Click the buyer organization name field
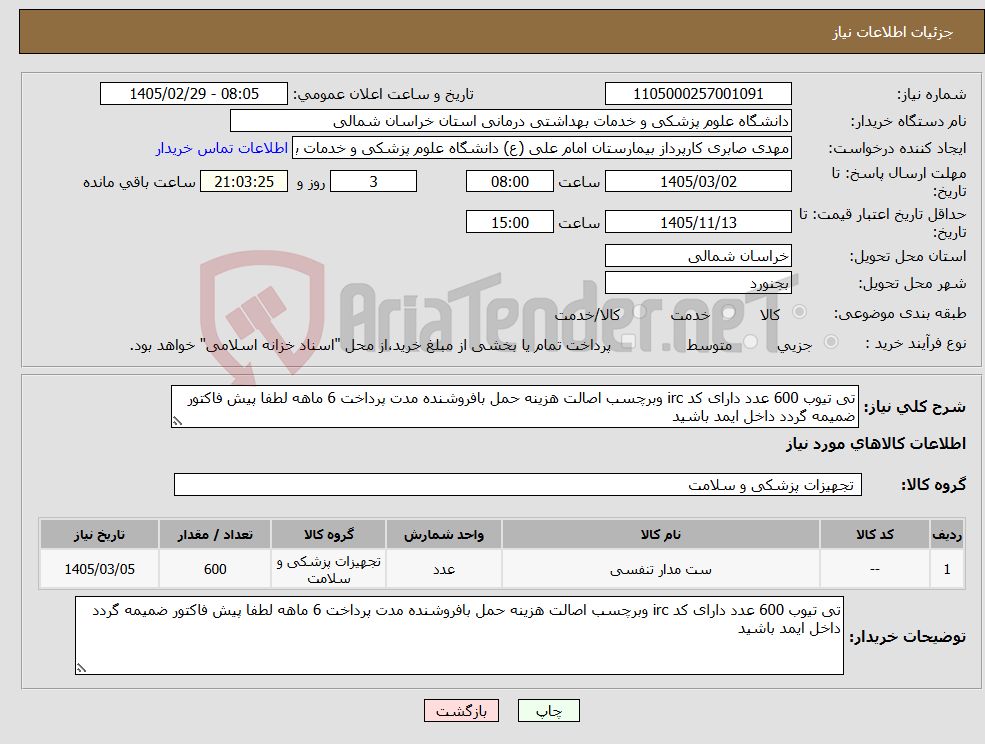This screenshot has width=985, height=744. 511,121
